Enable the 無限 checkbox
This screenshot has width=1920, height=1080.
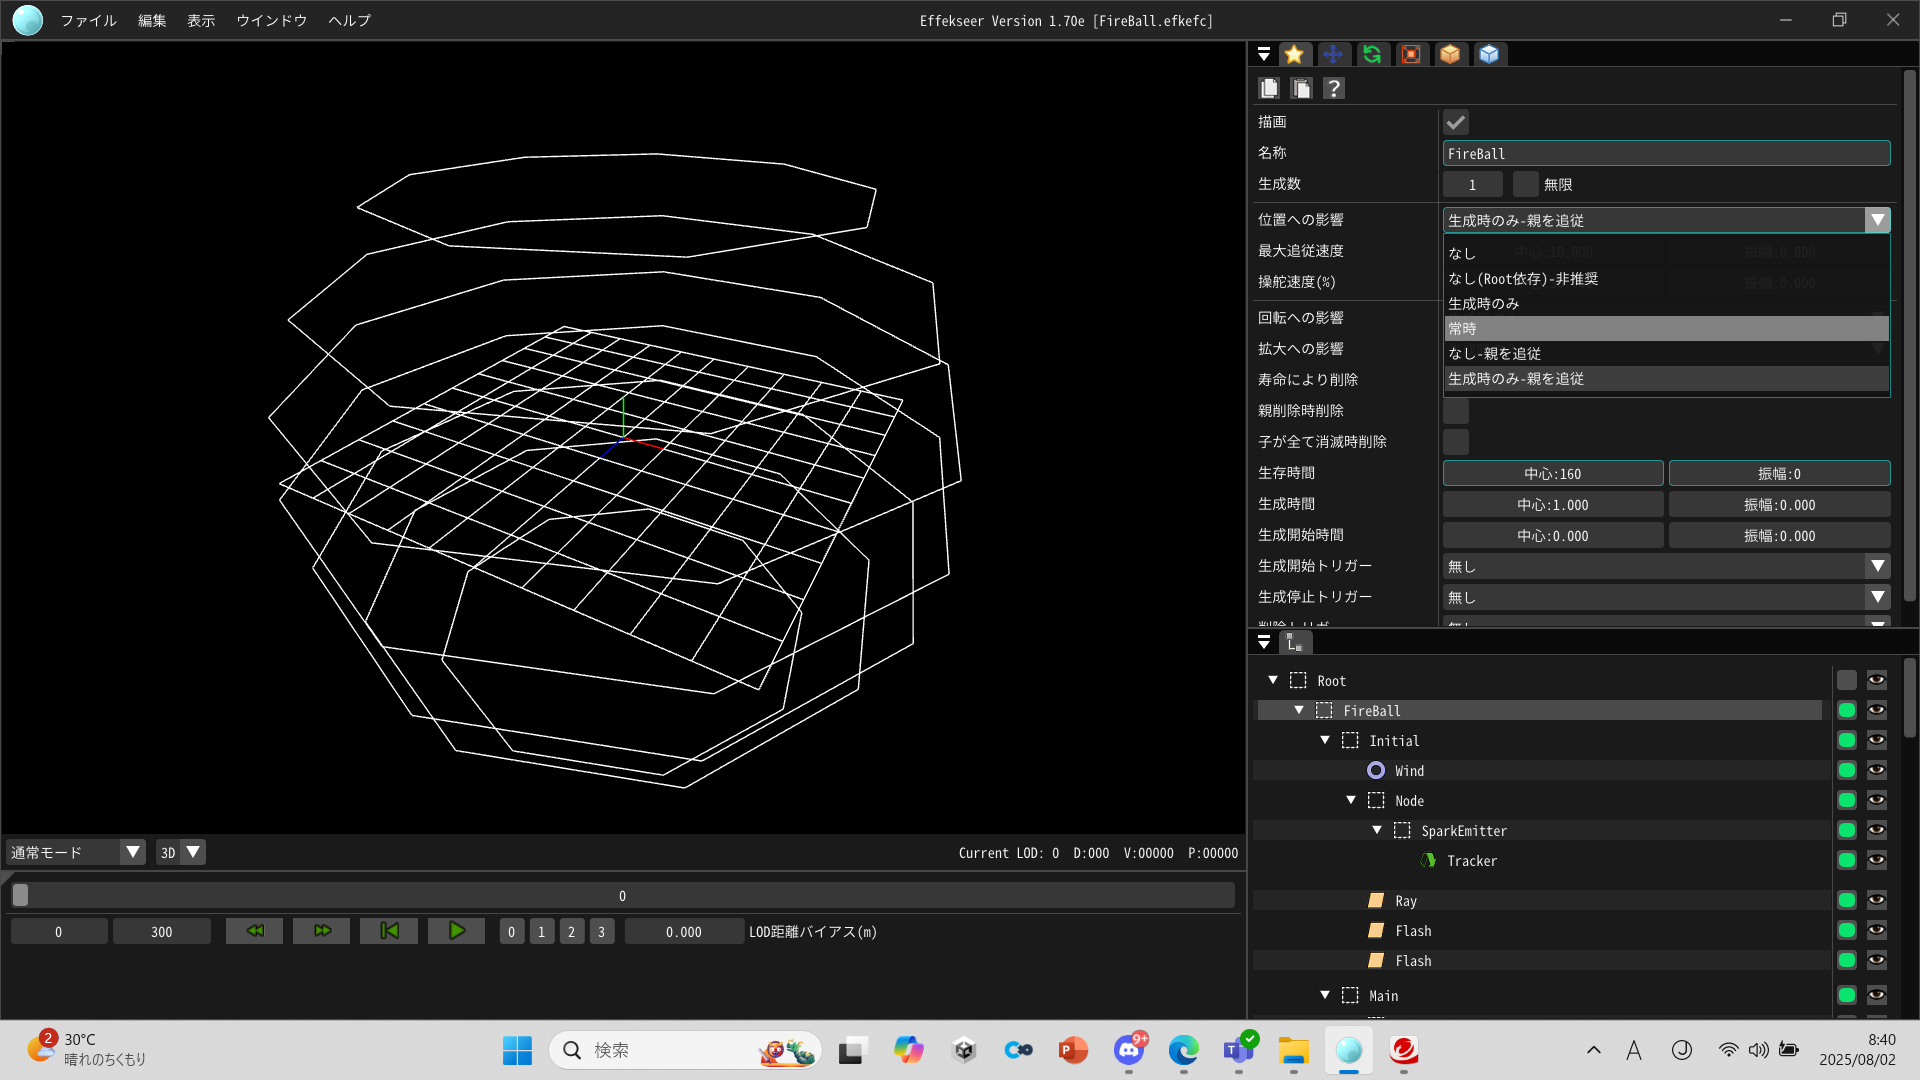click(x=1525, y=184)
